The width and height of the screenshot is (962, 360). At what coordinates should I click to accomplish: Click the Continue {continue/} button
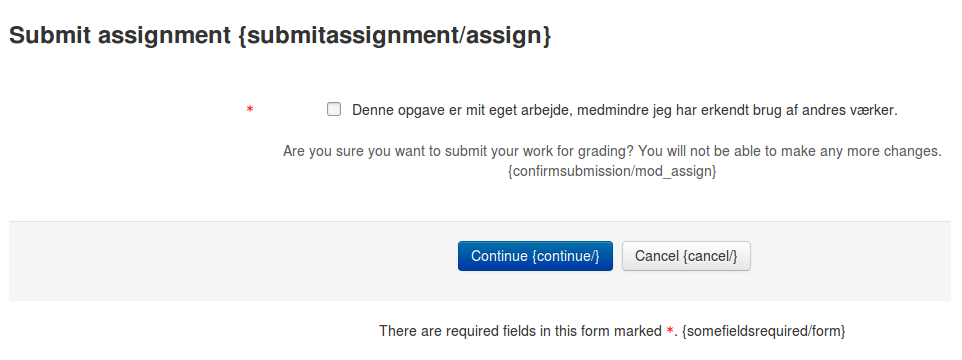[535, 256]
